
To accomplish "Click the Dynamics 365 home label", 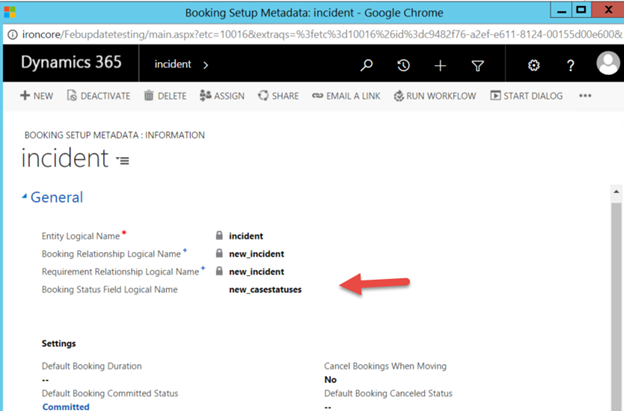I will (x=72, y=63).
